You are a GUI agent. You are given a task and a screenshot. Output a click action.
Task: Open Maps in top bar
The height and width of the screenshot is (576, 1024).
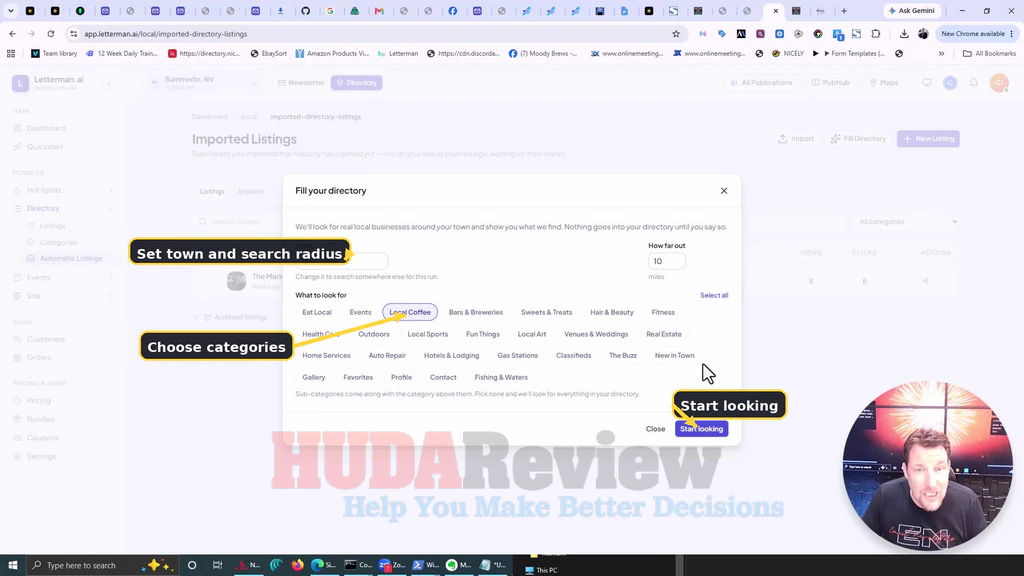pyautogui.click(x=884, y=83)
